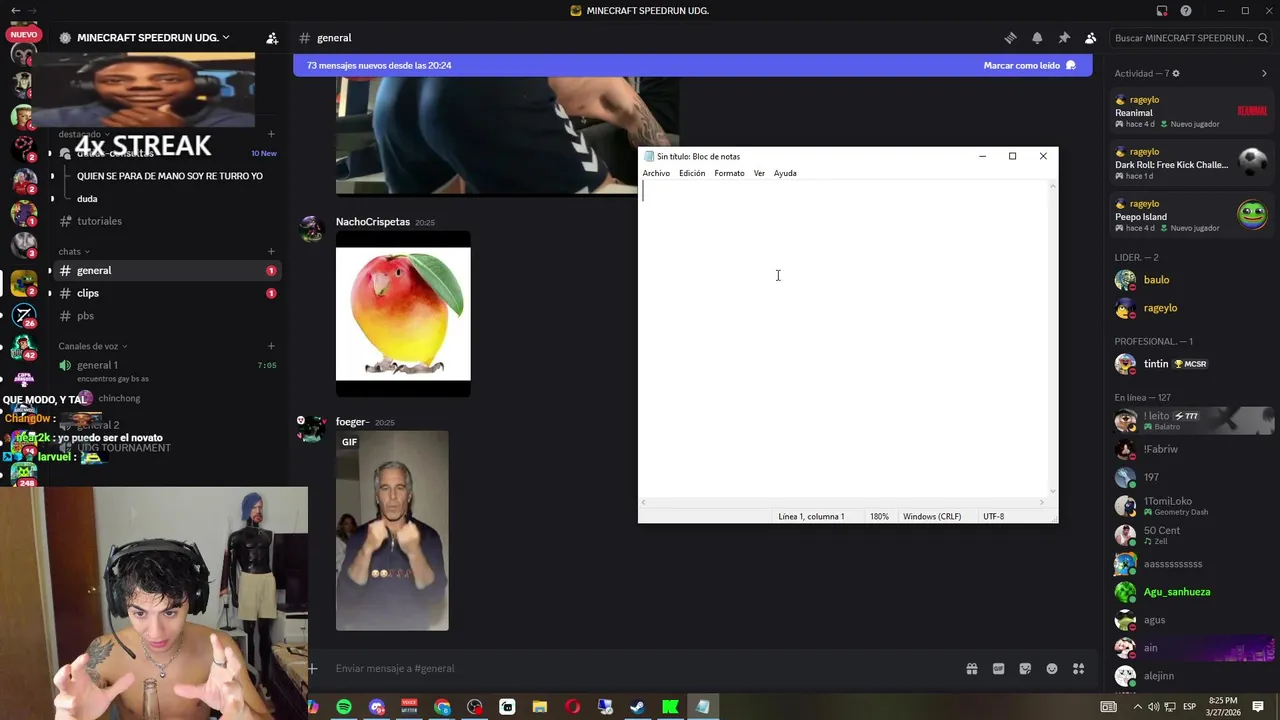
Task: Open the sticker picker icon
Action: tap(1025, 669)
